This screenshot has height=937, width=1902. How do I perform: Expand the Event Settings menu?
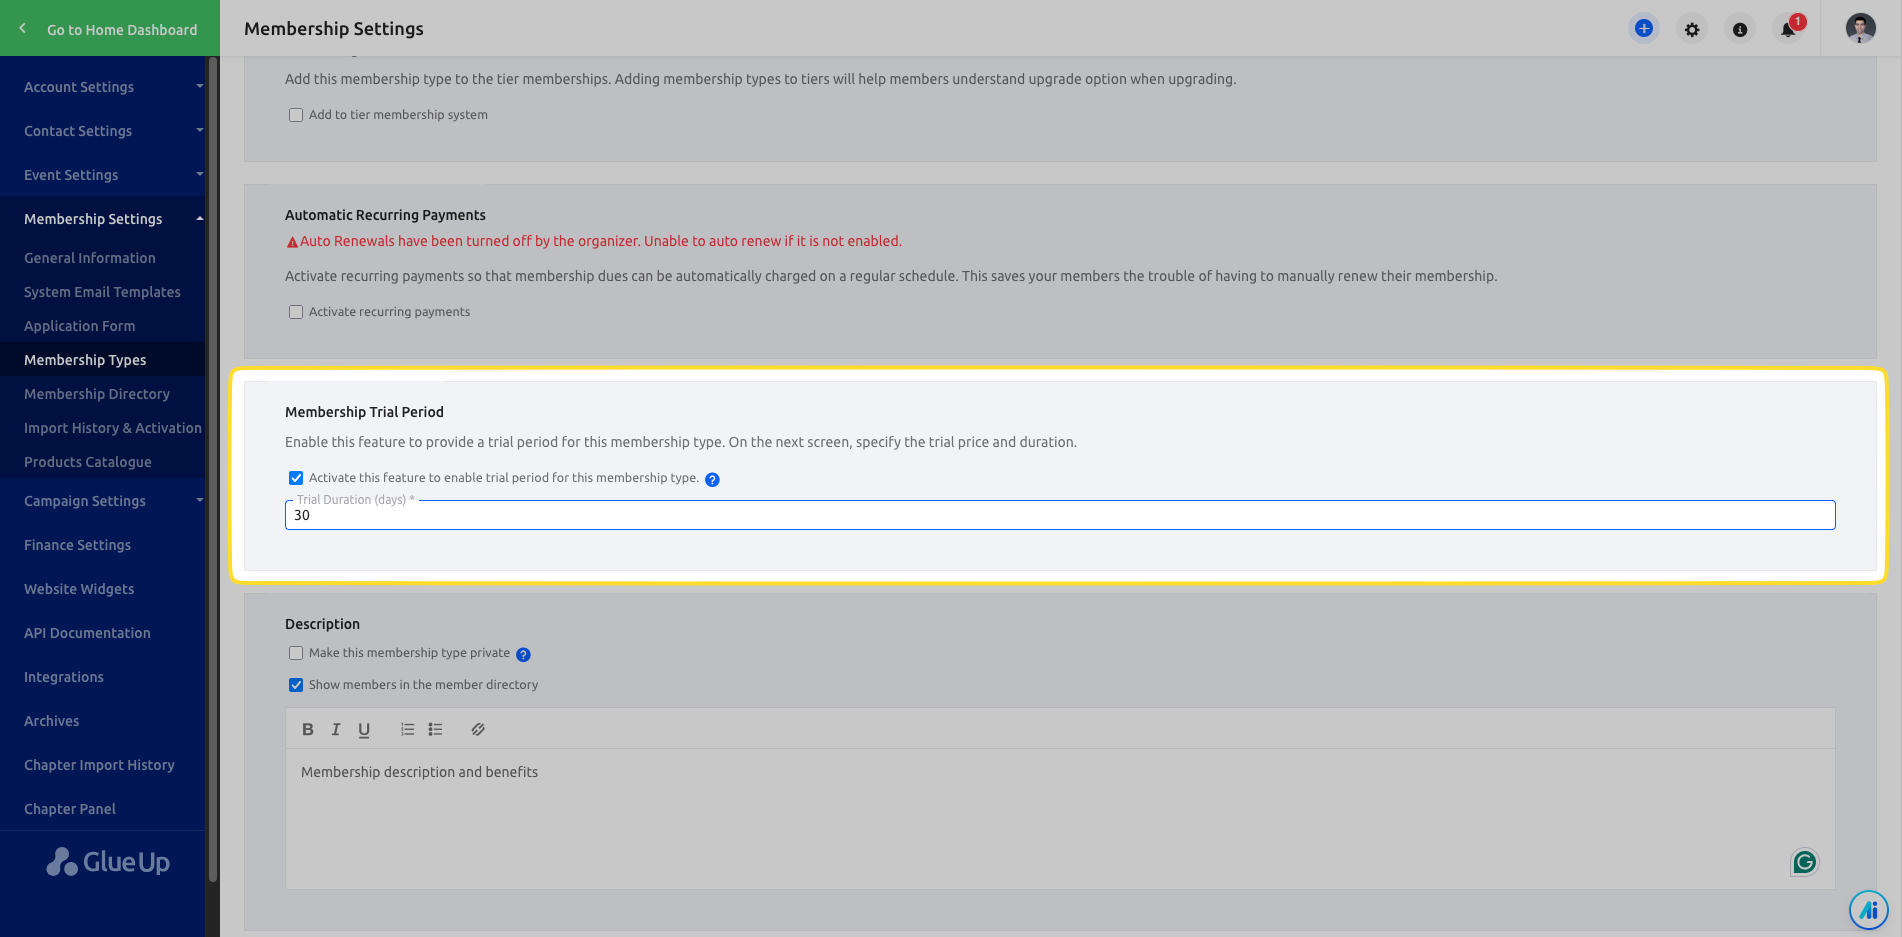click(110, 175)
